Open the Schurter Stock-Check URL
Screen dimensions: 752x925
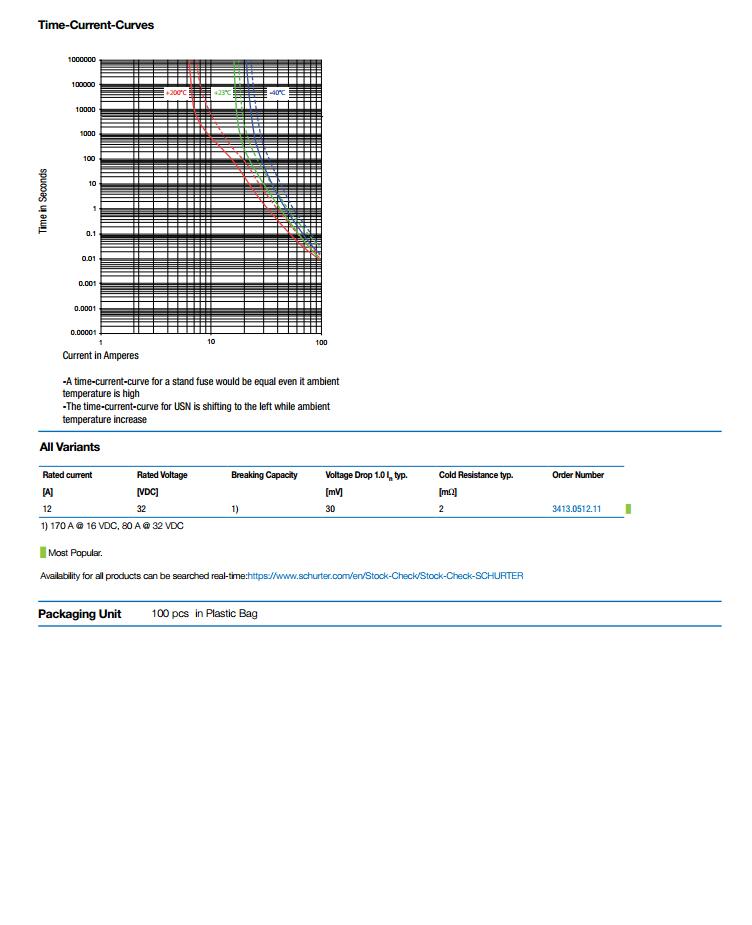(x=385, y=576)
